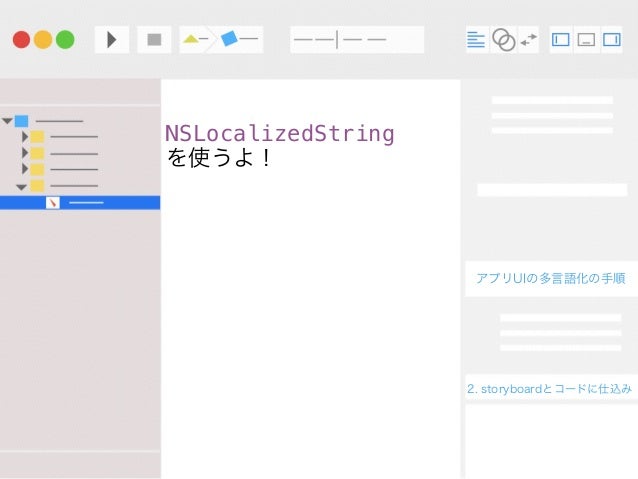
Task: Toggle the left navigator panel
Action: [x=561, y=39]
